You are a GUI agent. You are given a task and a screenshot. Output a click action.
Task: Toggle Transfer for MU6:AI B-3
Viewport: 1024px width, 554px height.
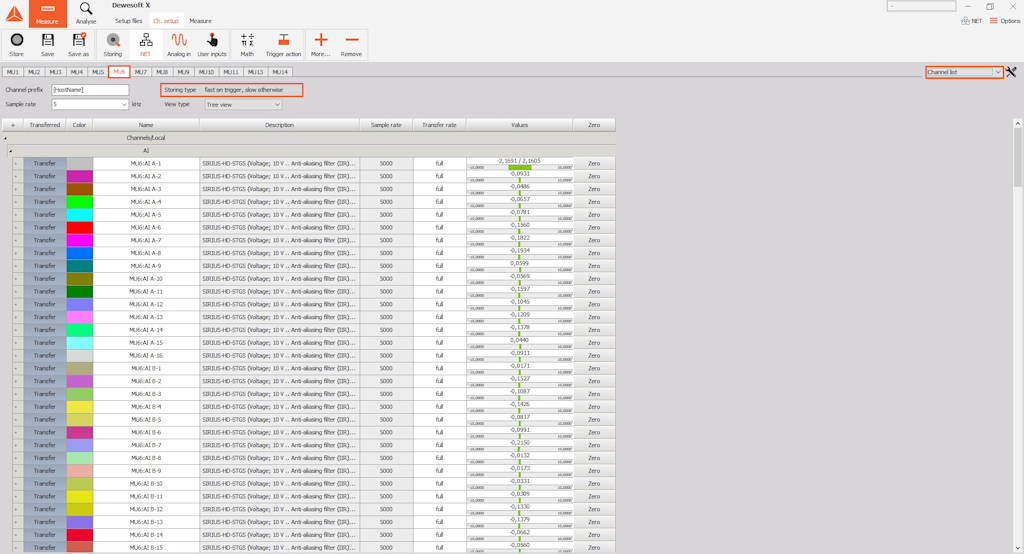tap(44, 394)
